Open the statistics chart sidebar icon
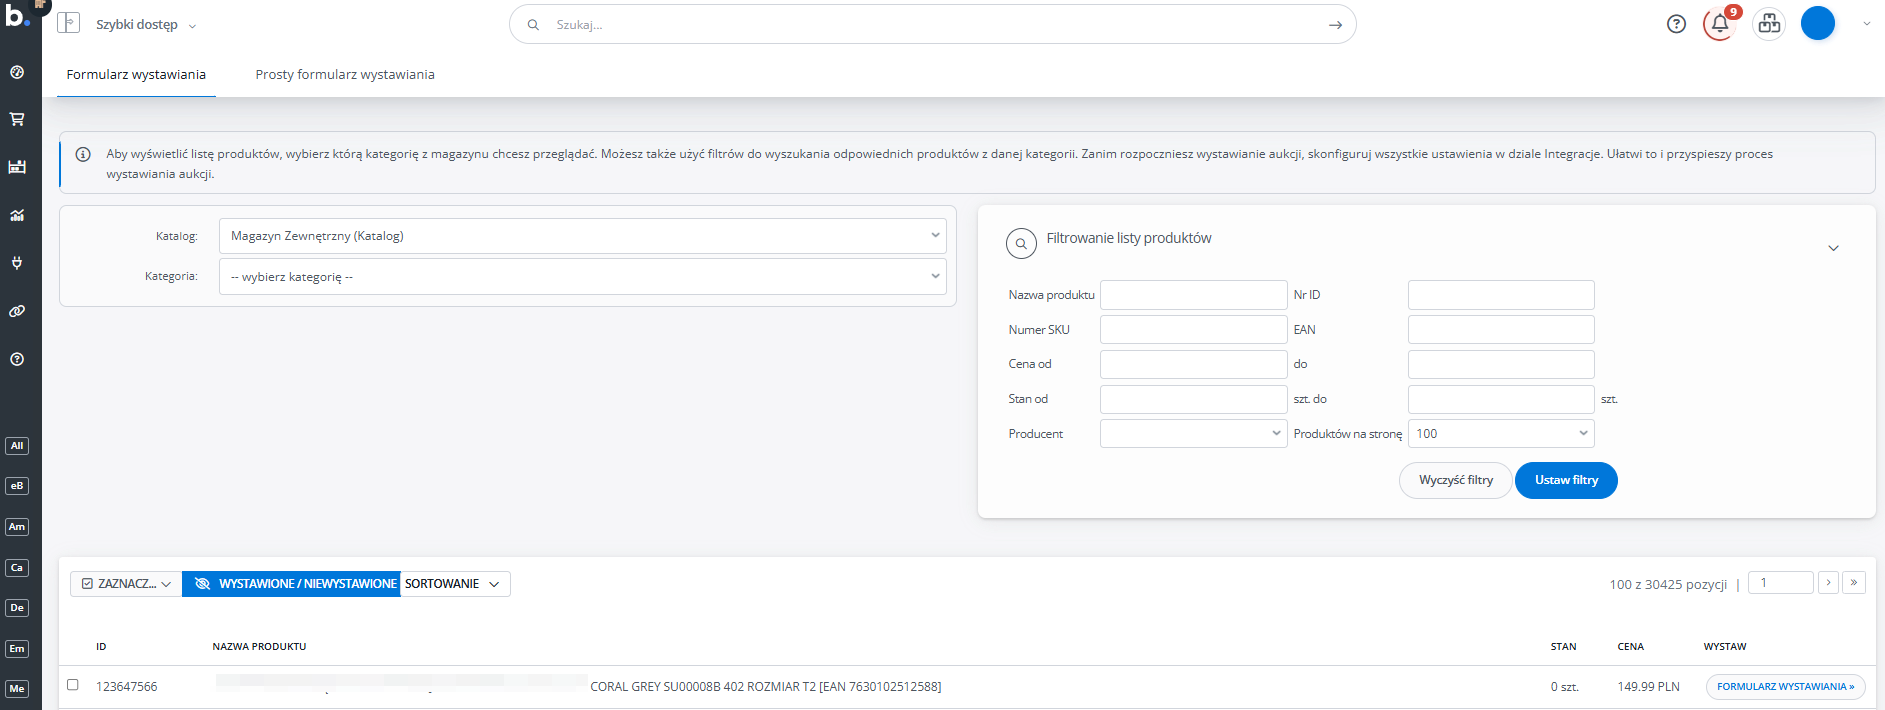1885x710 pixels. click(x=17, y=215)
